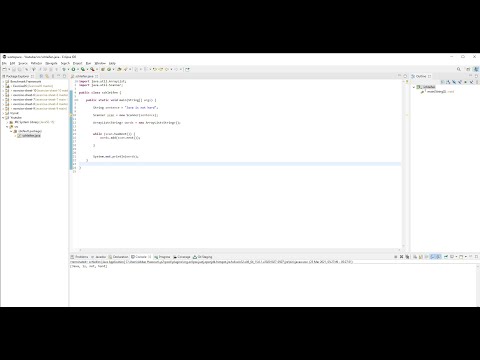480x360 pixels.
Task: Open the Run button dropdown arrow
Action: (78, 69)
